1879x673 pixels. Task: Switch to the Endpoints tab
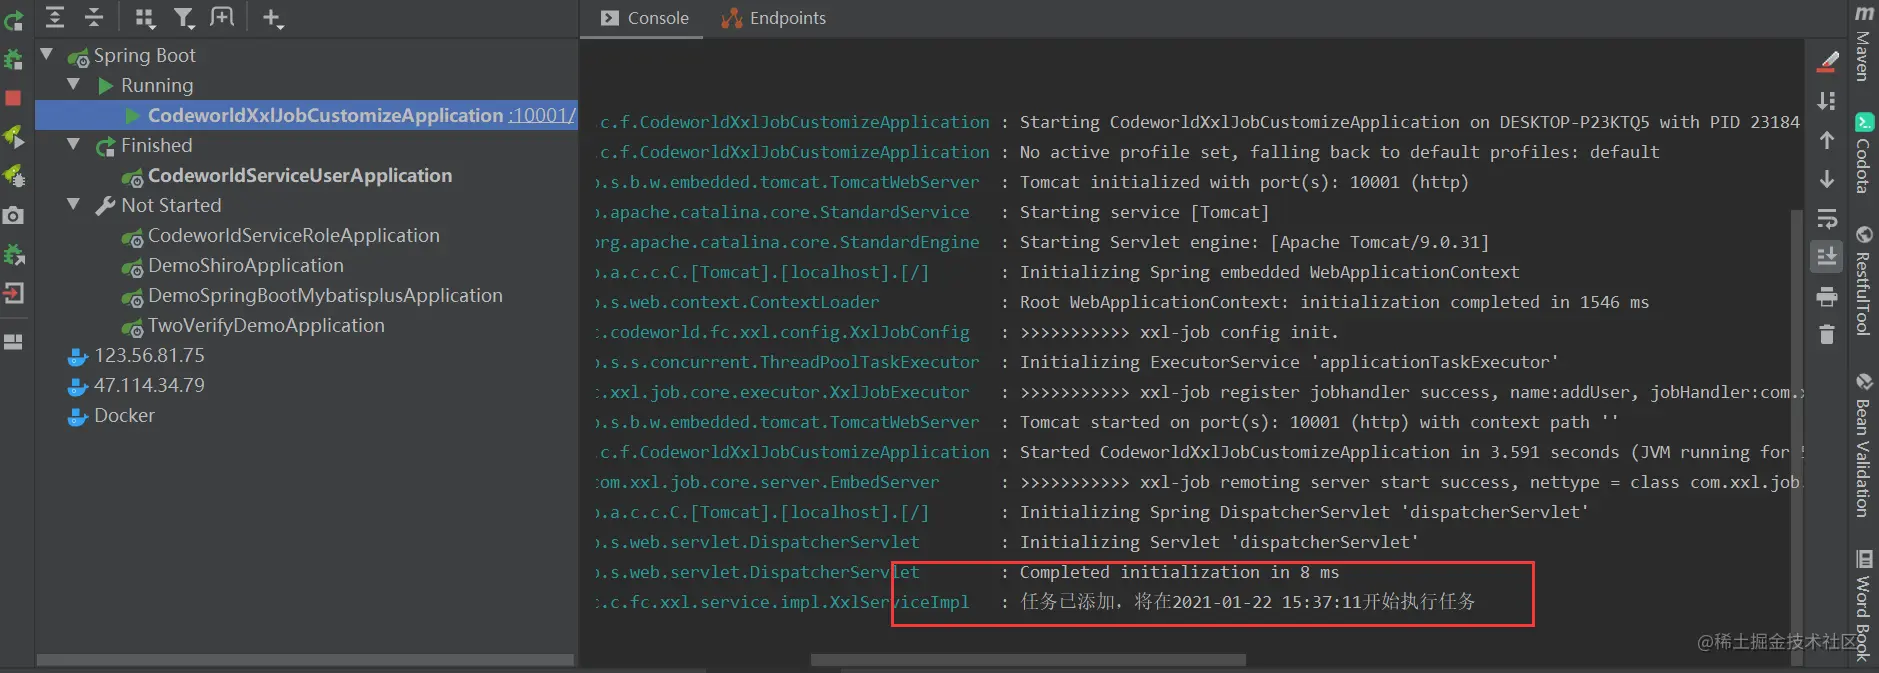click(774, 18)
